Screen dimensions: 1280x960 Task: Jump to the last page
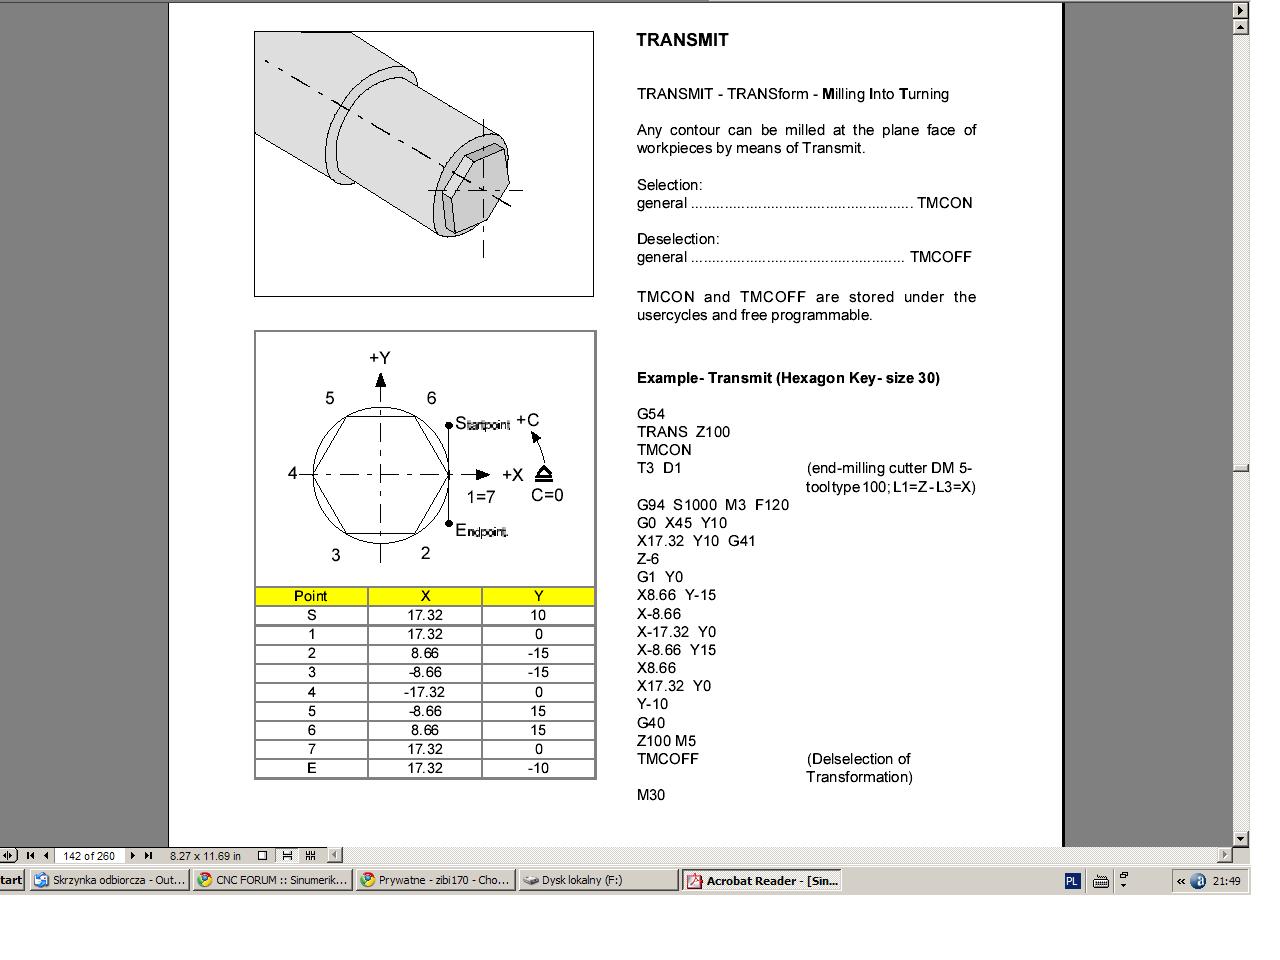[x=148, y=855]
